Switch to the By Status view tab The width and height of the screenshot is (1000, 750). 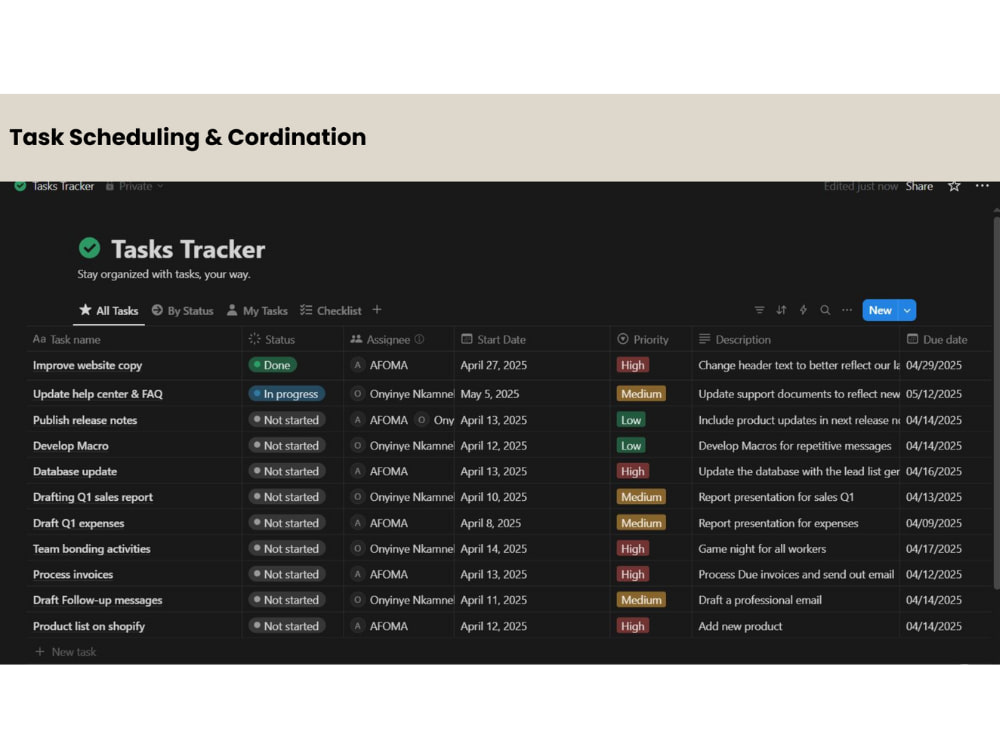(x=182, y=311)
